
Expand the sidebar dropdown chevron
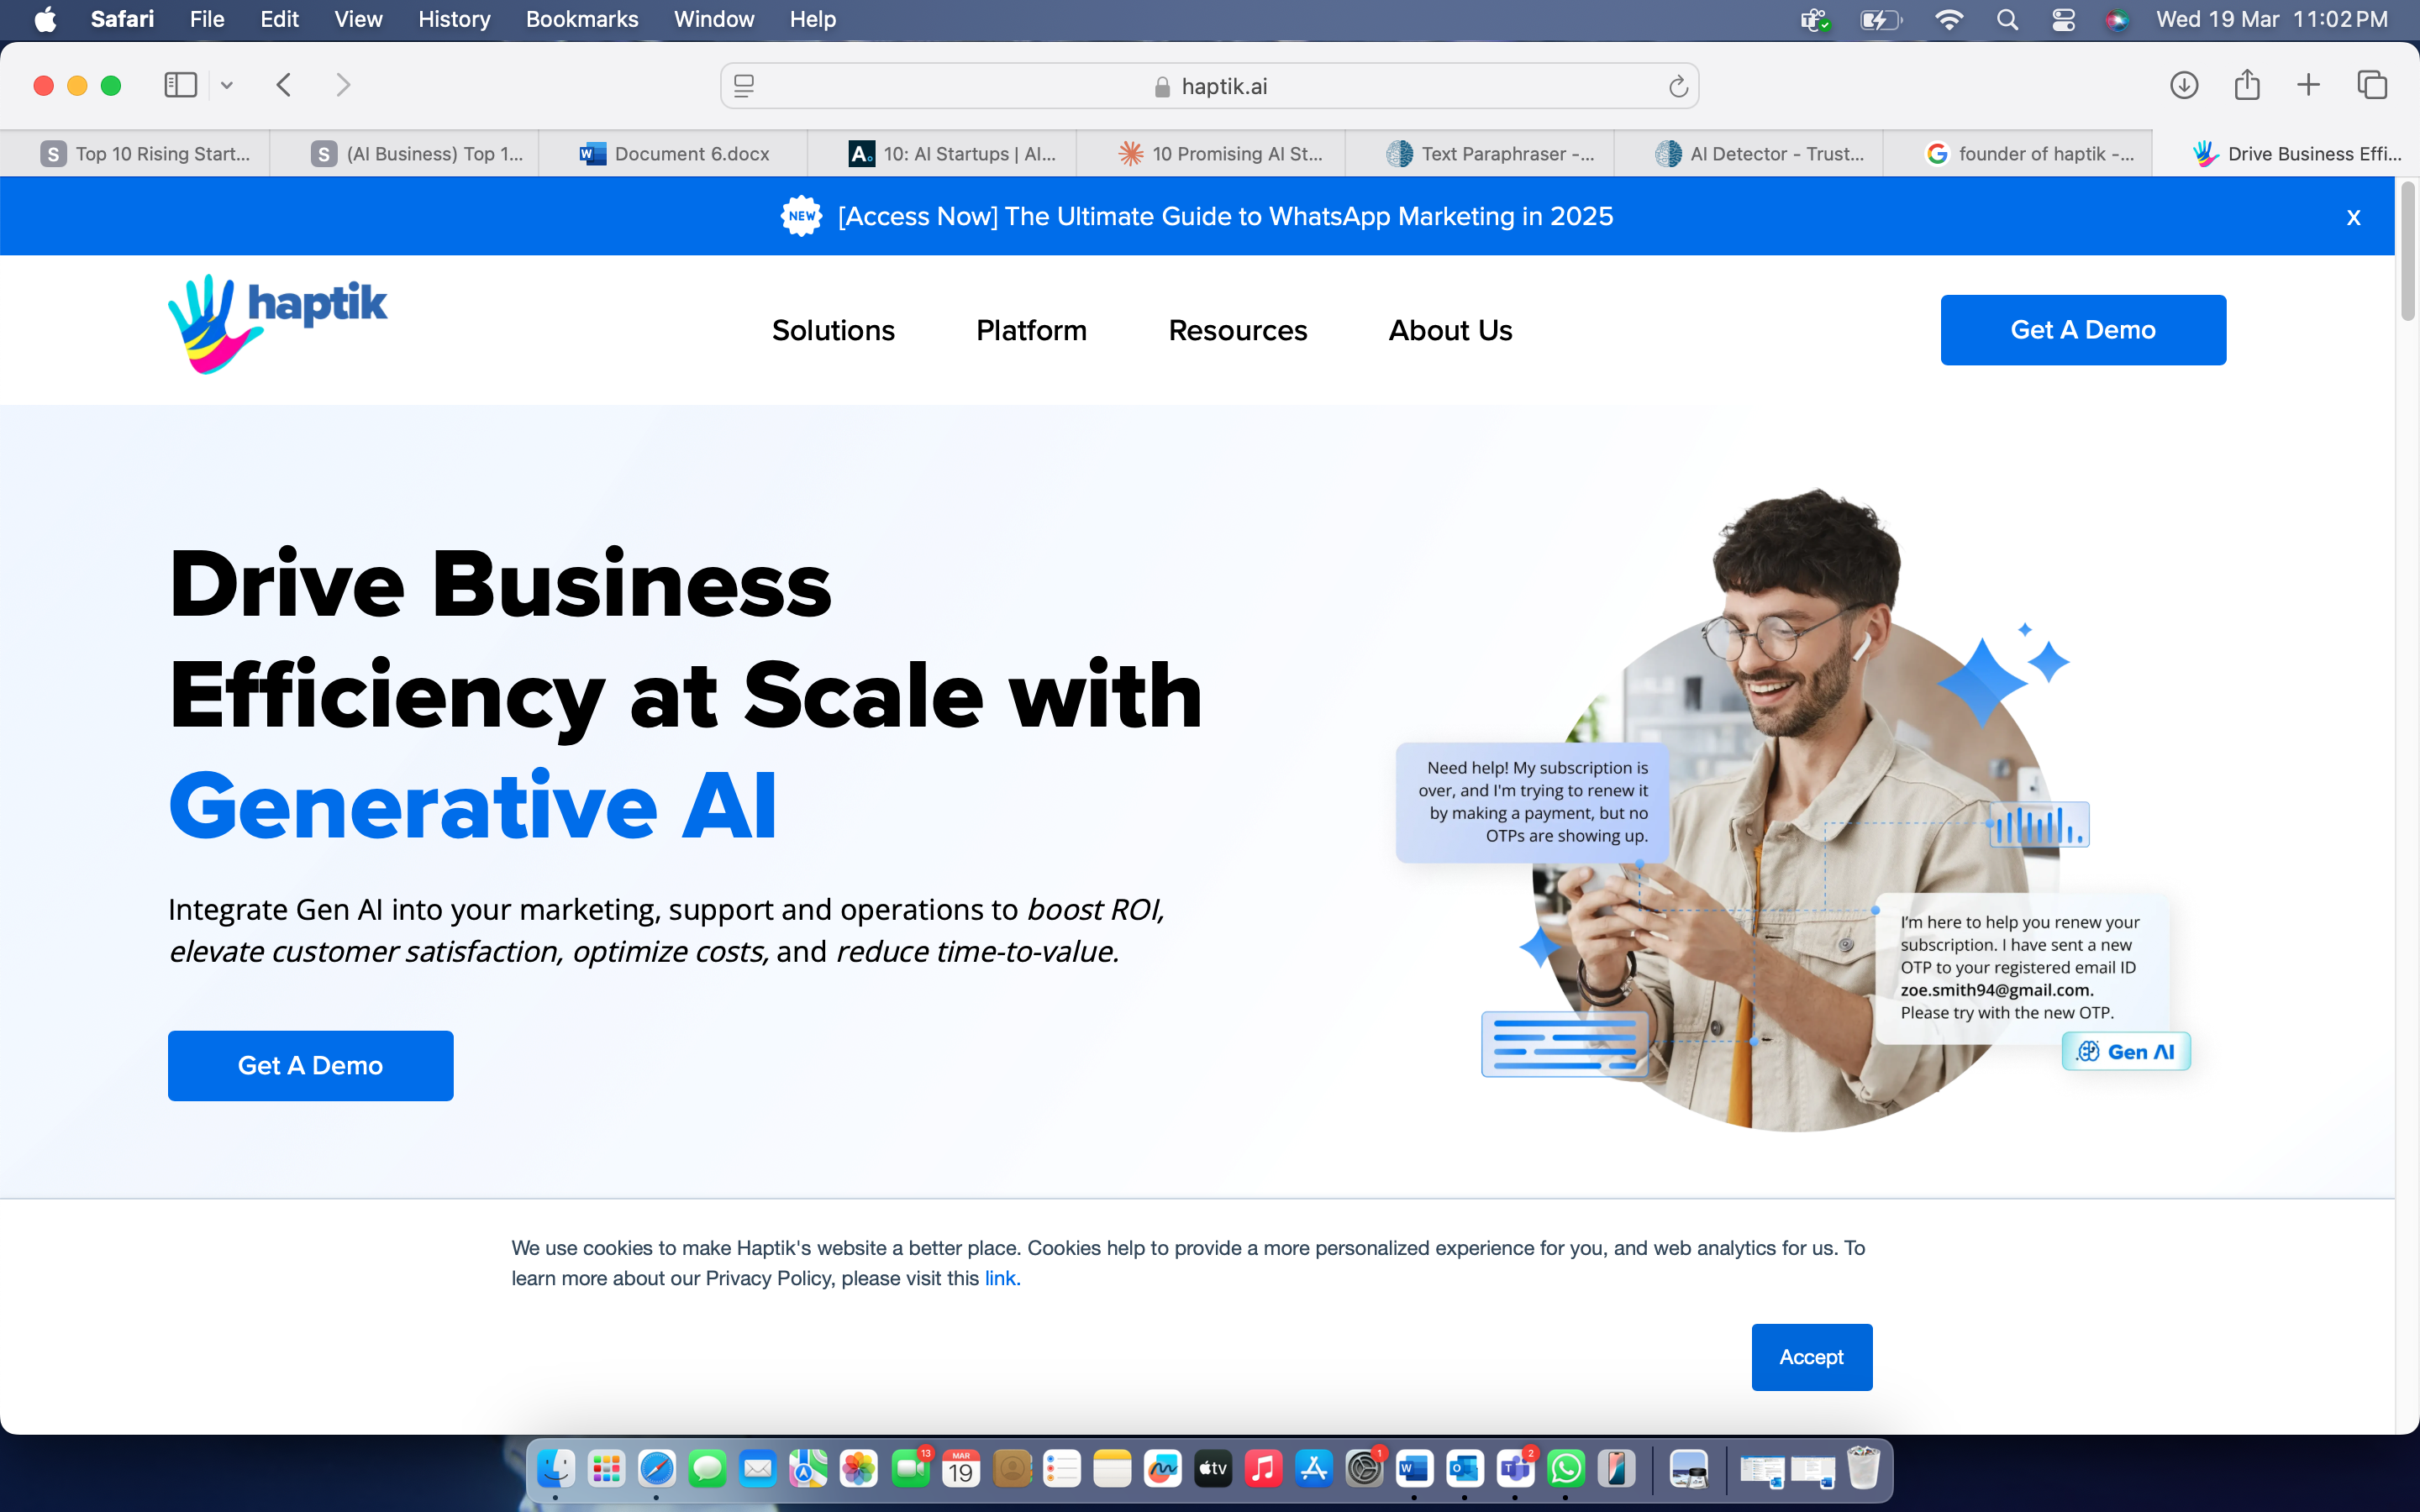point(227,85)
